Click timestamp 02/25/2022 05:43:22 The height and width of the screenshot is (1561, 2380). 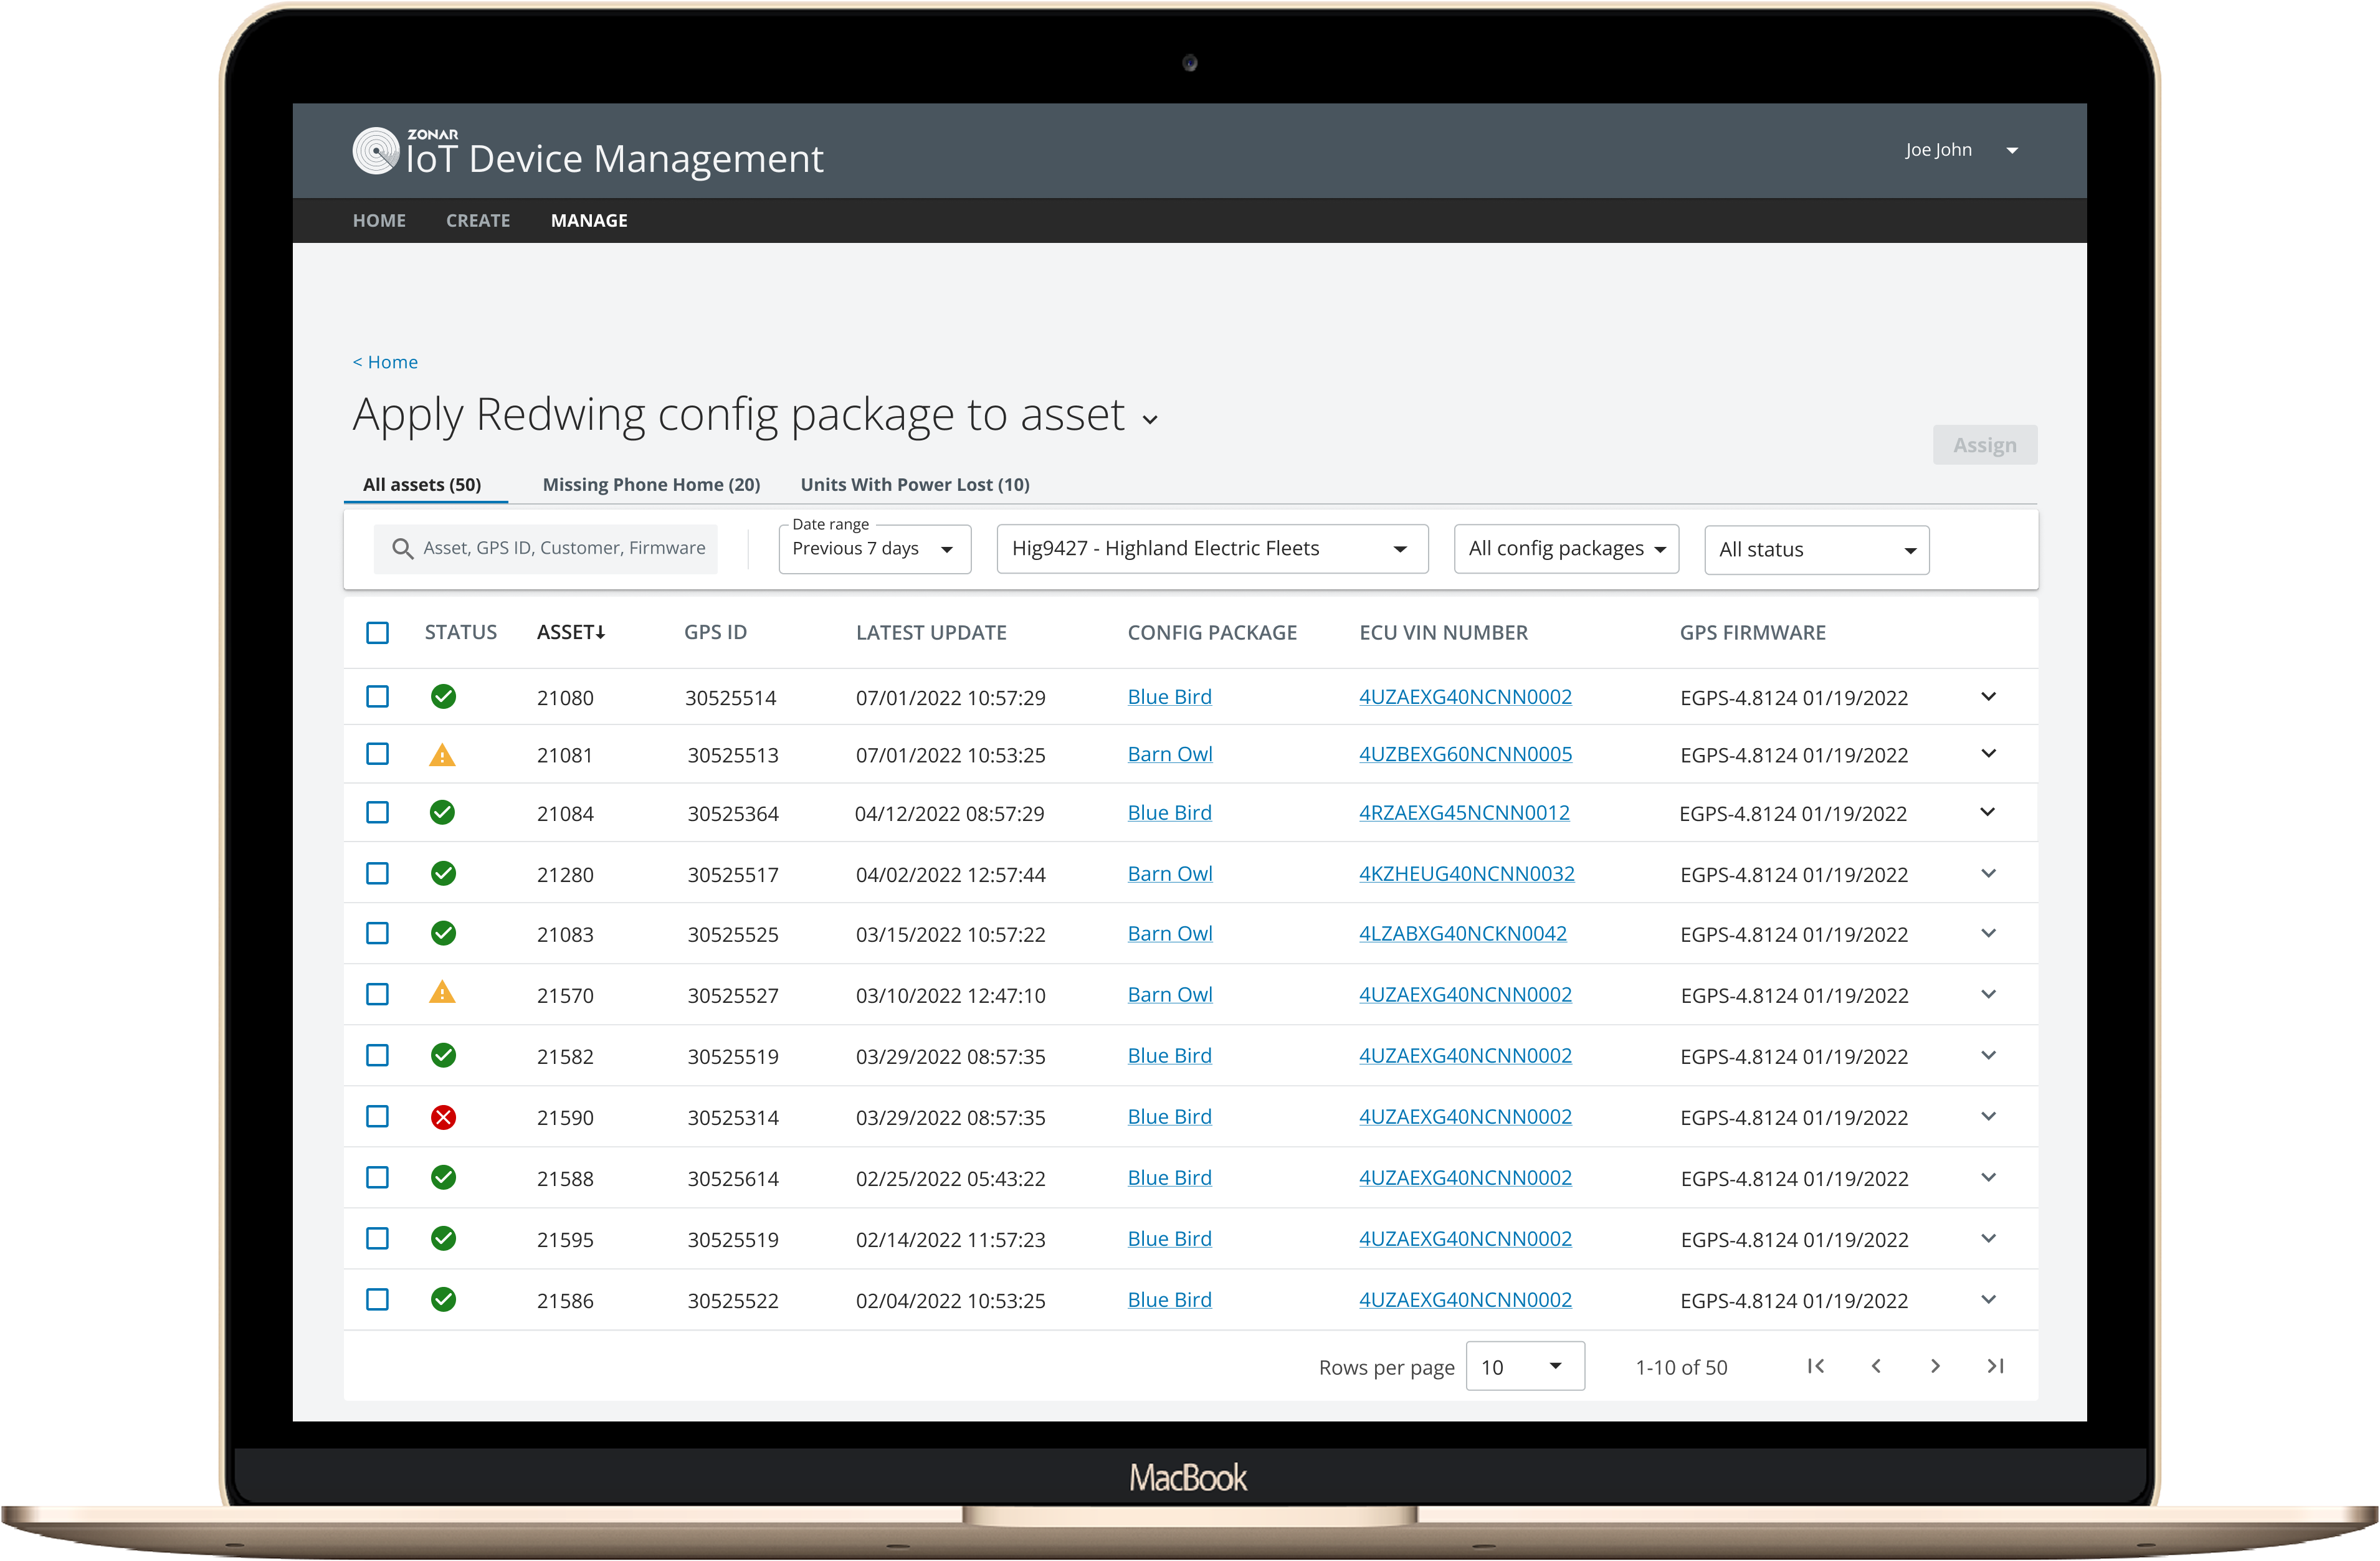[950, 1179]
